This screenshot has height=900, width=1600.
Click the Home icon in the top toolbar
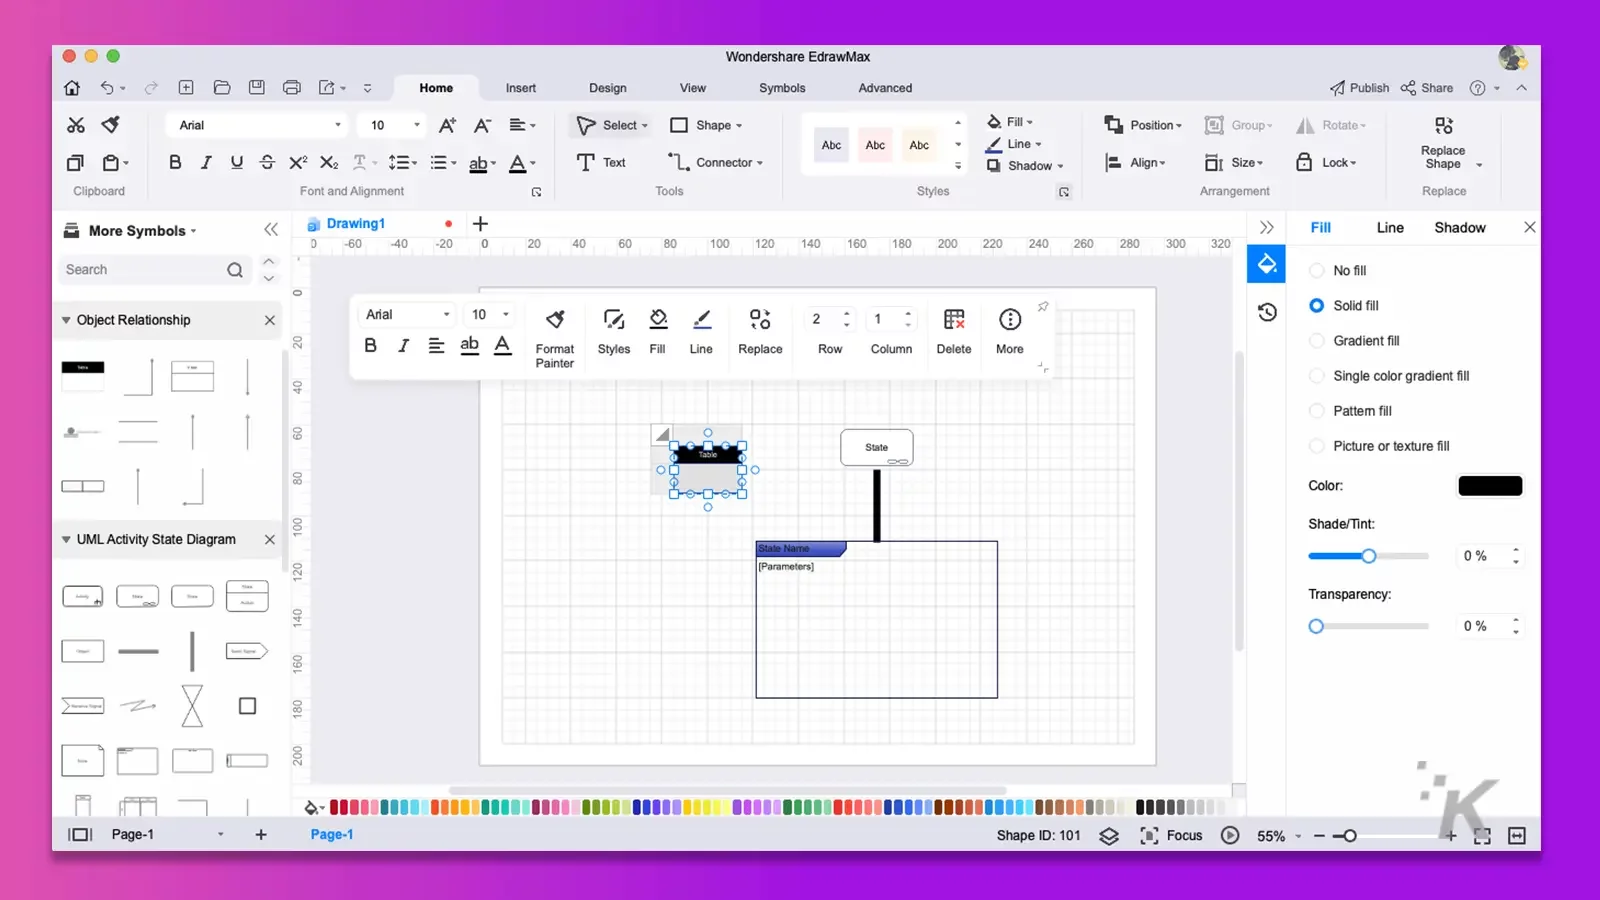tap(72, 88)
